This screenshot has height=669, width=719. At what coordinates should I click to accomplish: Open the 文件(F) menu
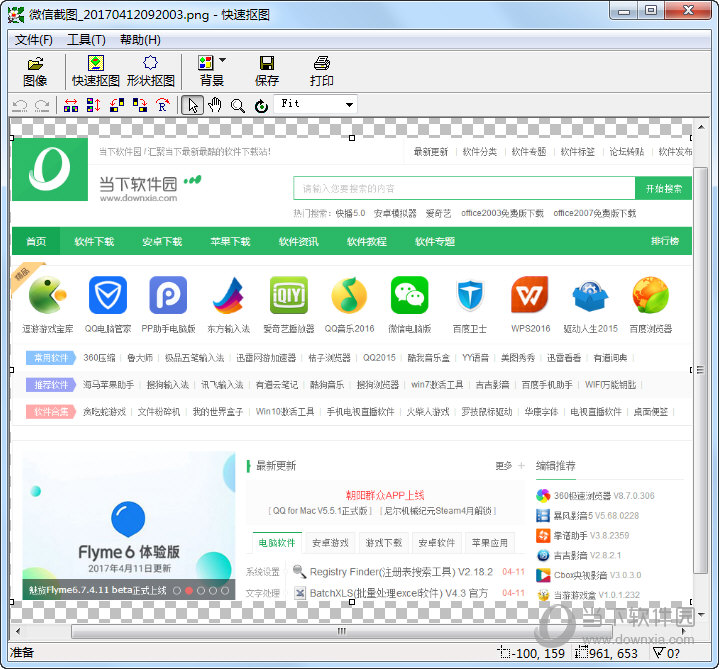tap(33, 40)
